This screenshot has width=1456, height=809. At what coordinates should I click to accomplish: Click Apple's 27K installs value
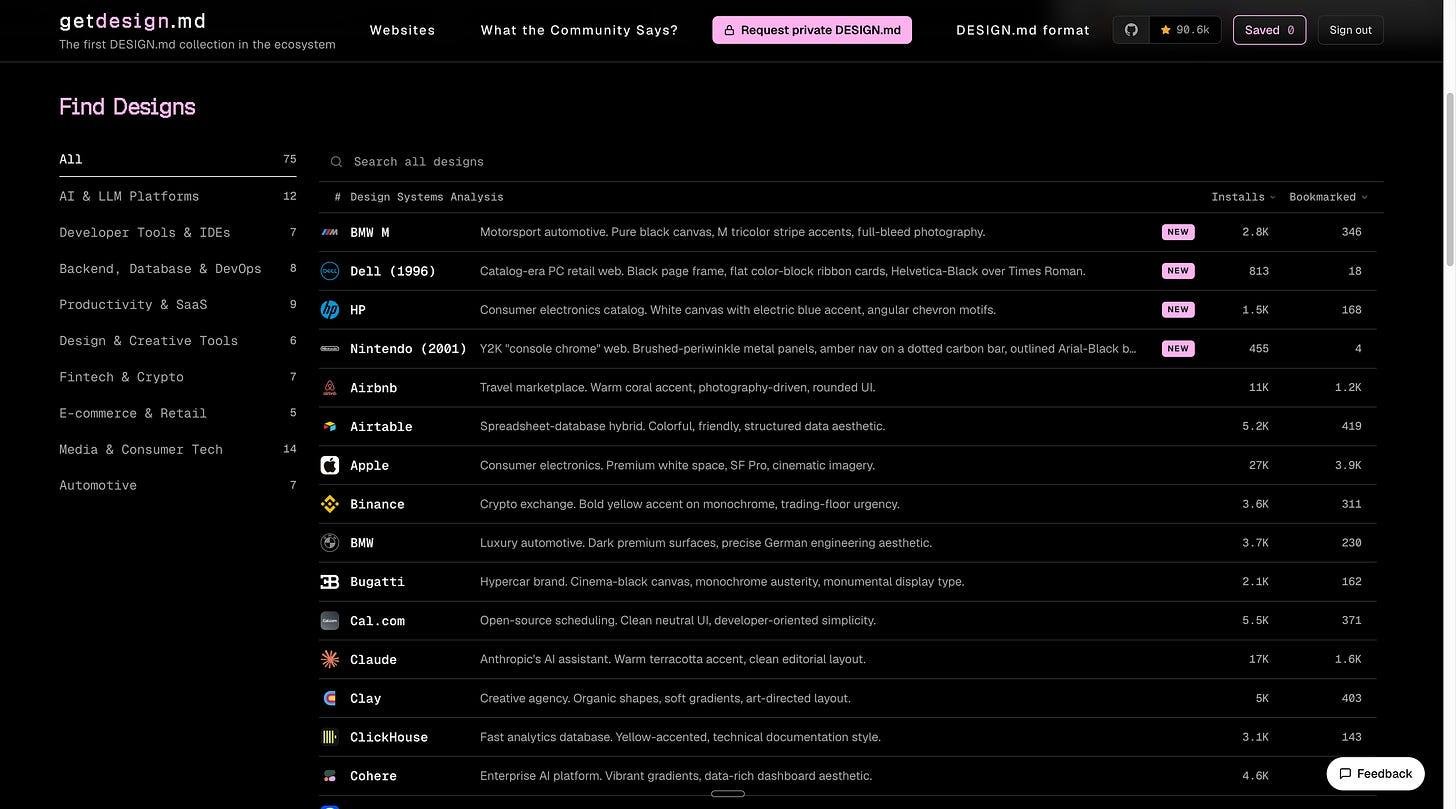1259,466
